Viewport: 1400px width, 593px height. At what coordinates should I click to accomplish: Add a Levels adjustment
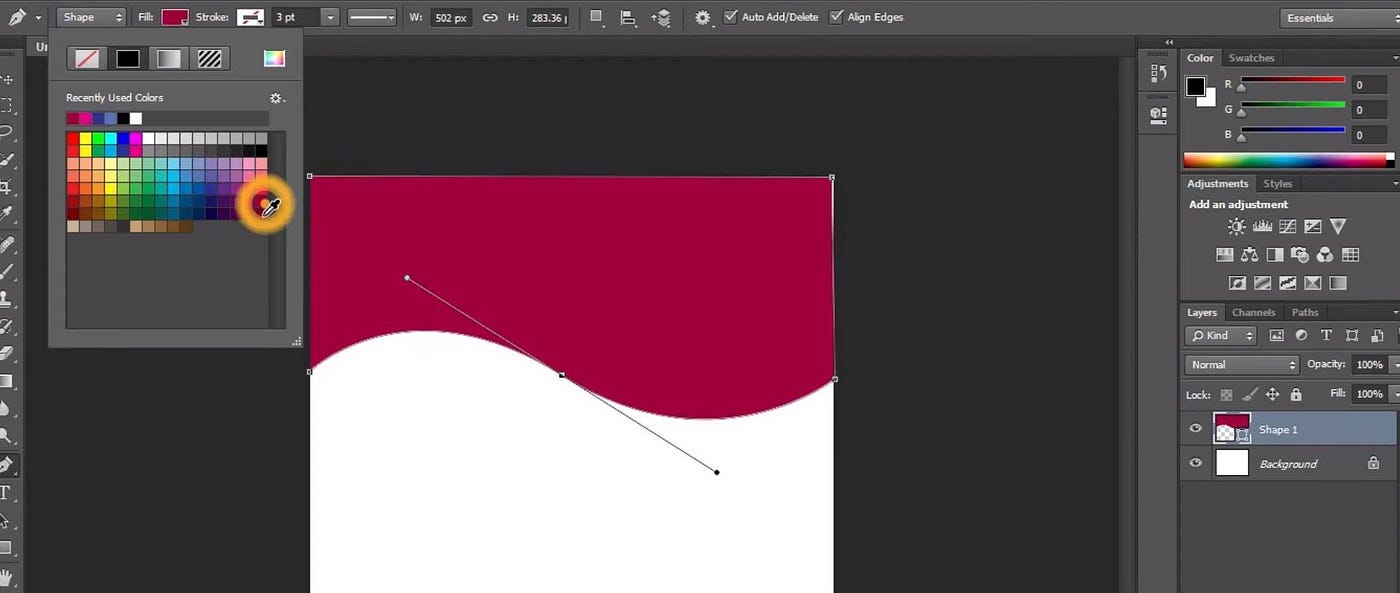pyautogui.click(x=1261, y=226)
